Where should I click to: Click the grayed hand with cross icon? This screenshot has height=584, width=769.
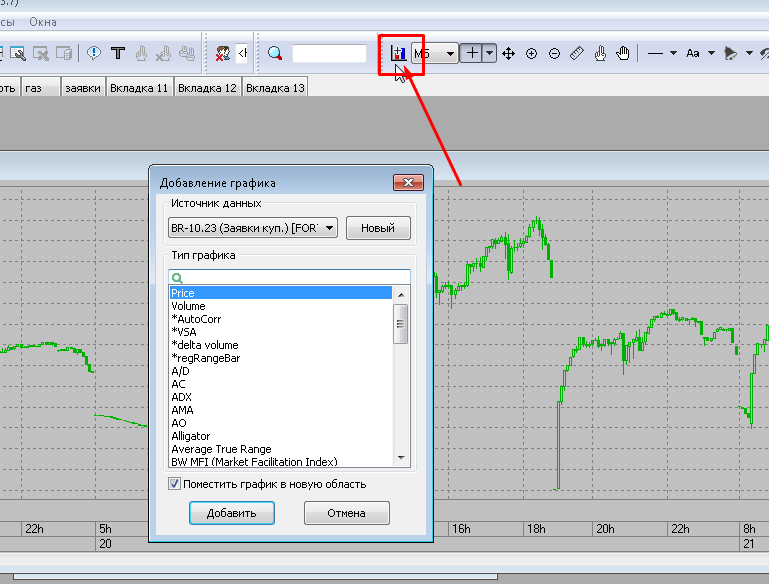163,53
